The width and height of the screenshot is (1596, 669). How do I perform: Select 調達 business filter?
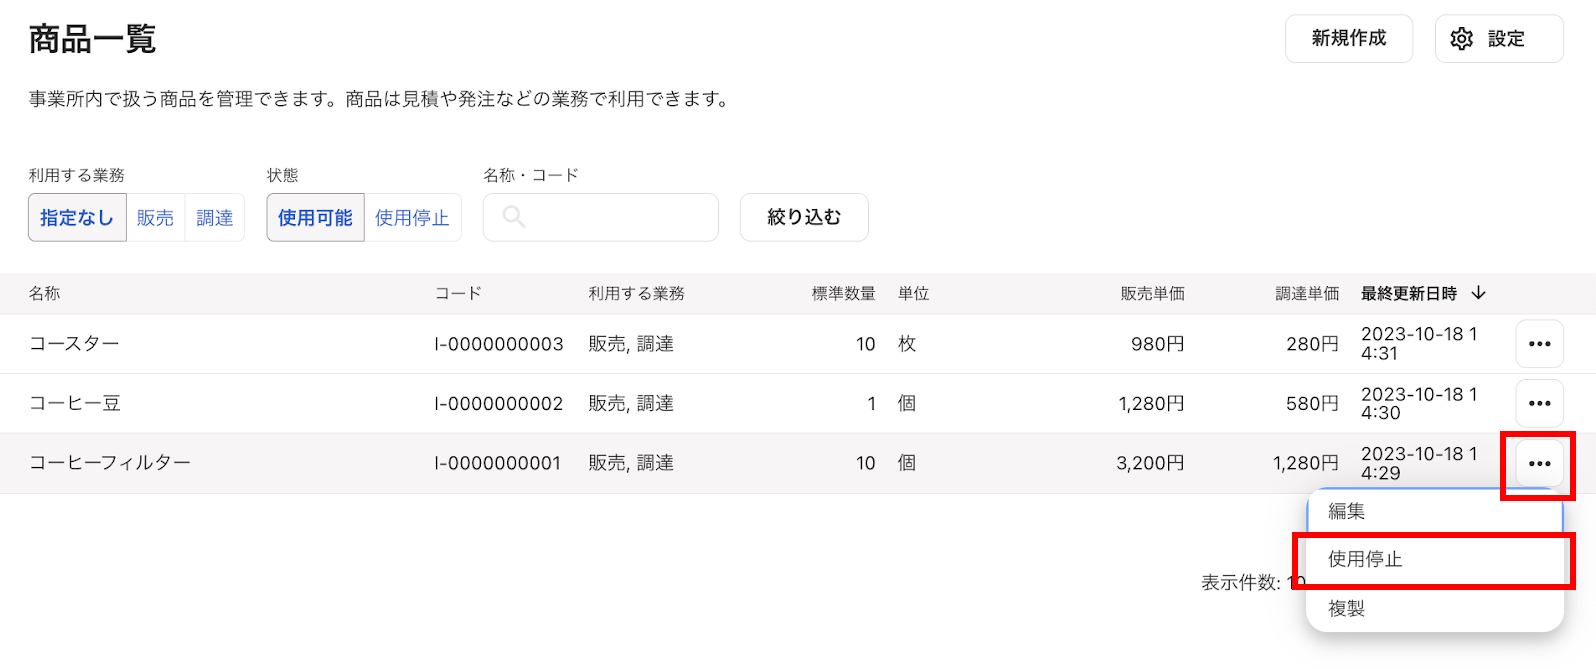[x=215, y=218]
